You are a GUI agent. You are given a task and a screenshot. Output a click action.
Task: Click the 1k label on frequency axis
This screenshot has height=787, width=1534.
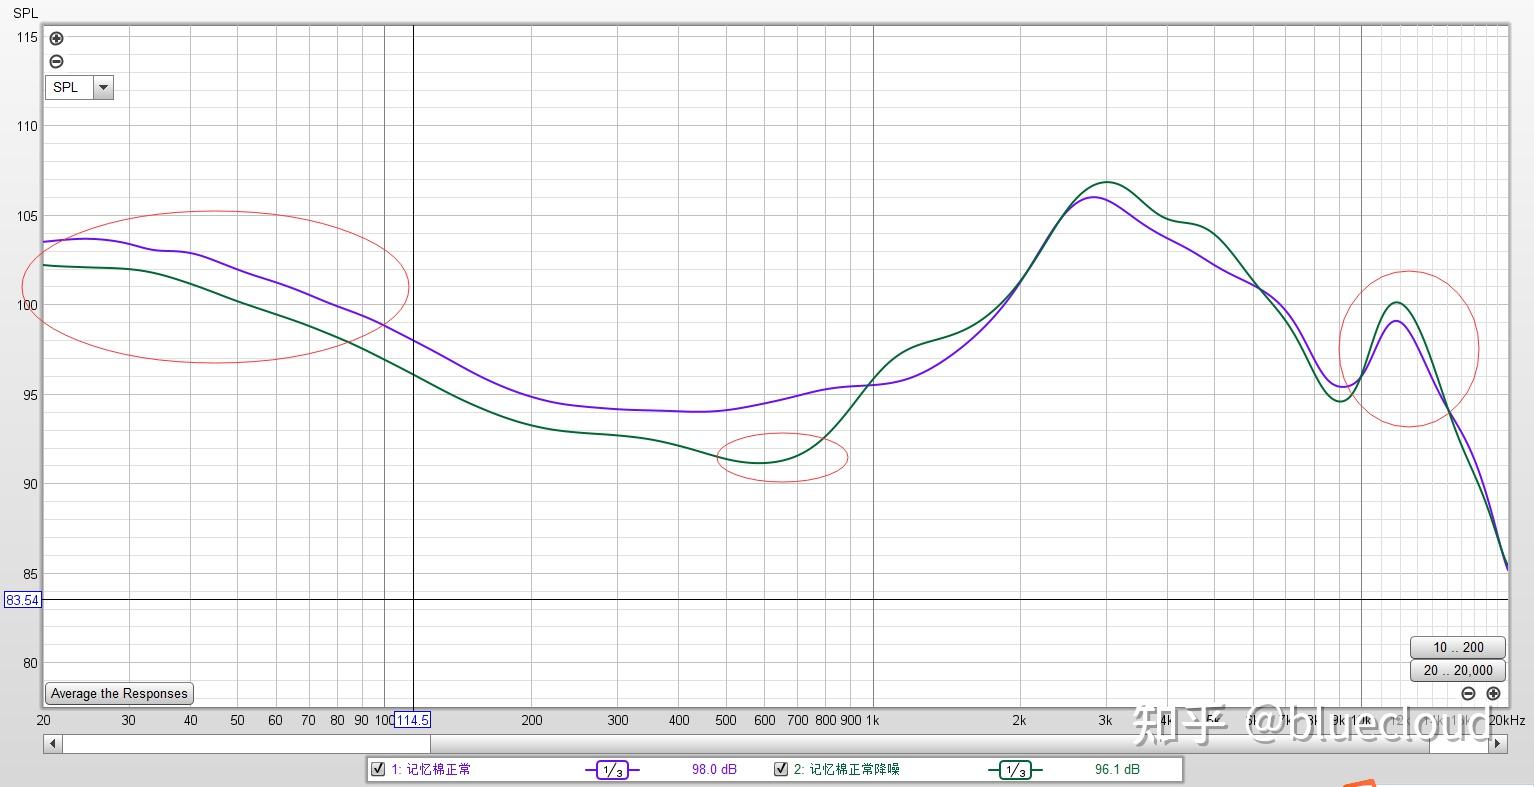pyautogui.click(x=872, y=720)
